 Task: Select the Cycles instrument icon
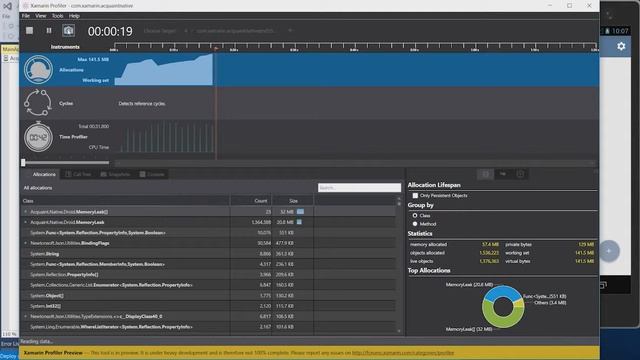38,103
